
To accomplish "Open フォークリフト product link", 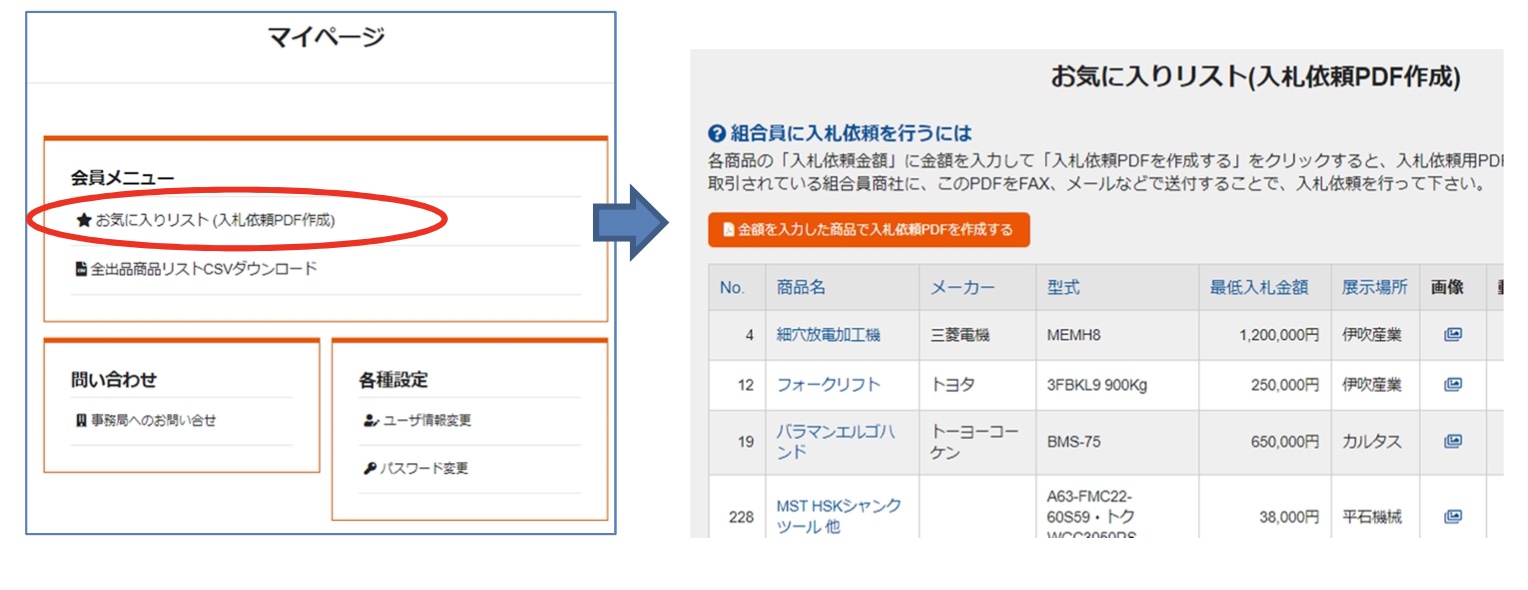I will pos(829,384).
